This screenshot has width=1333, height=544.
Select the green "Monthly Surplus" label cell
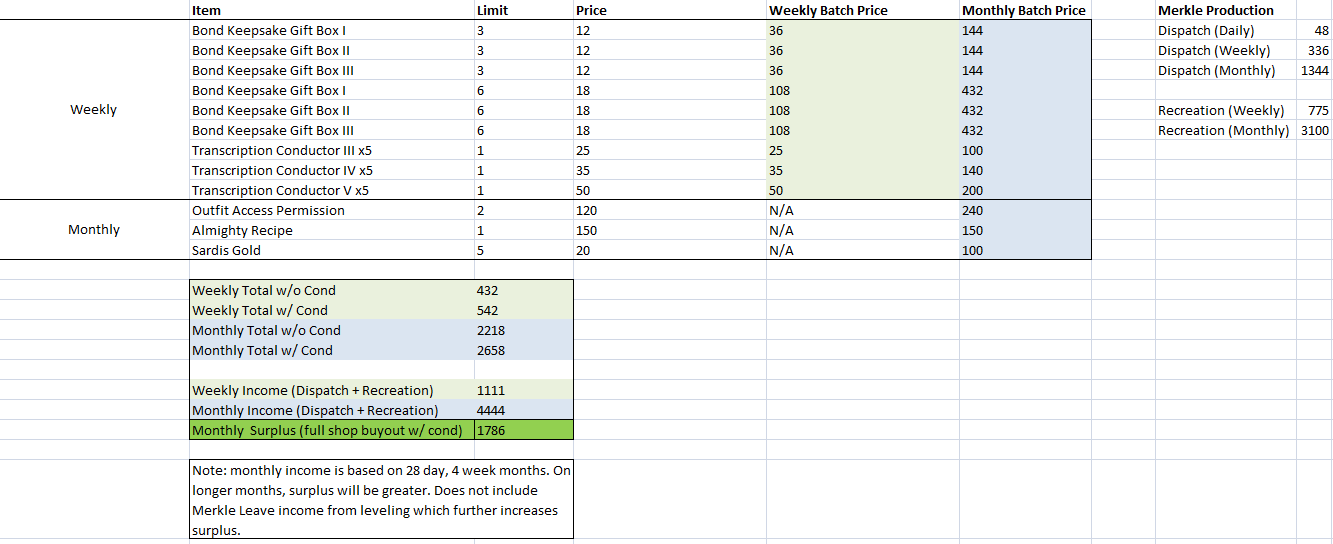332,430
